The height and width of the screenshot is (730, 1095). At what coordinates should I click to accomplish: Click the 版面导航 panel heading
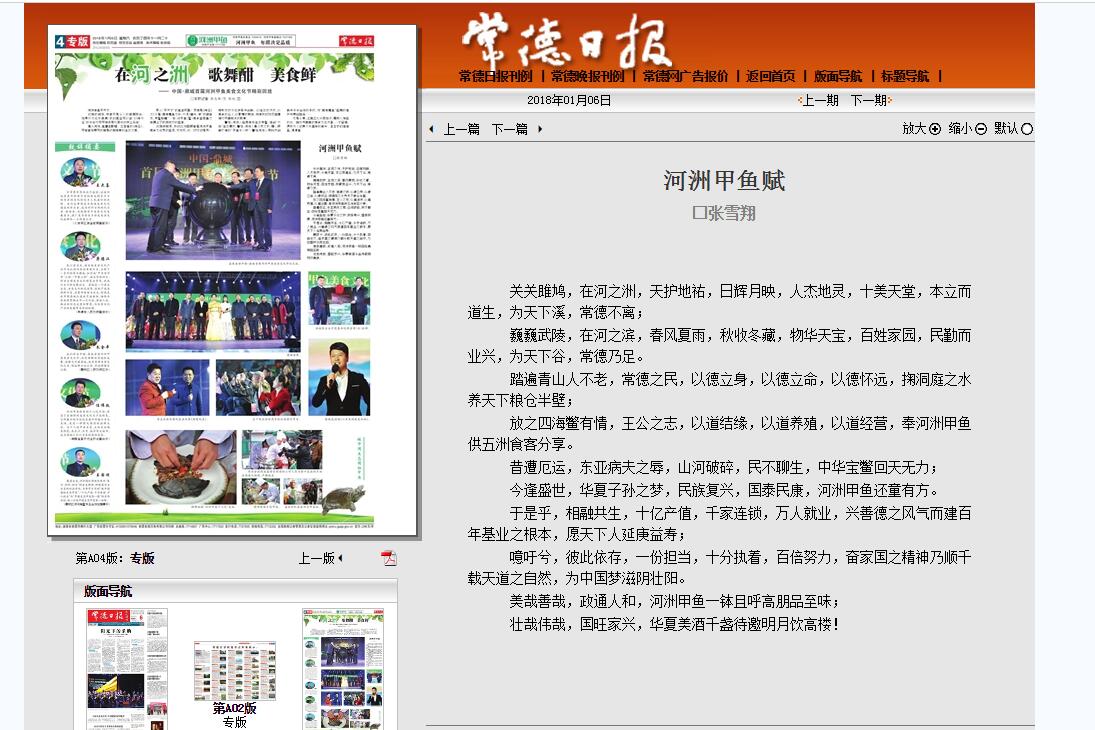pyautogui.click(x=108, y=591)
